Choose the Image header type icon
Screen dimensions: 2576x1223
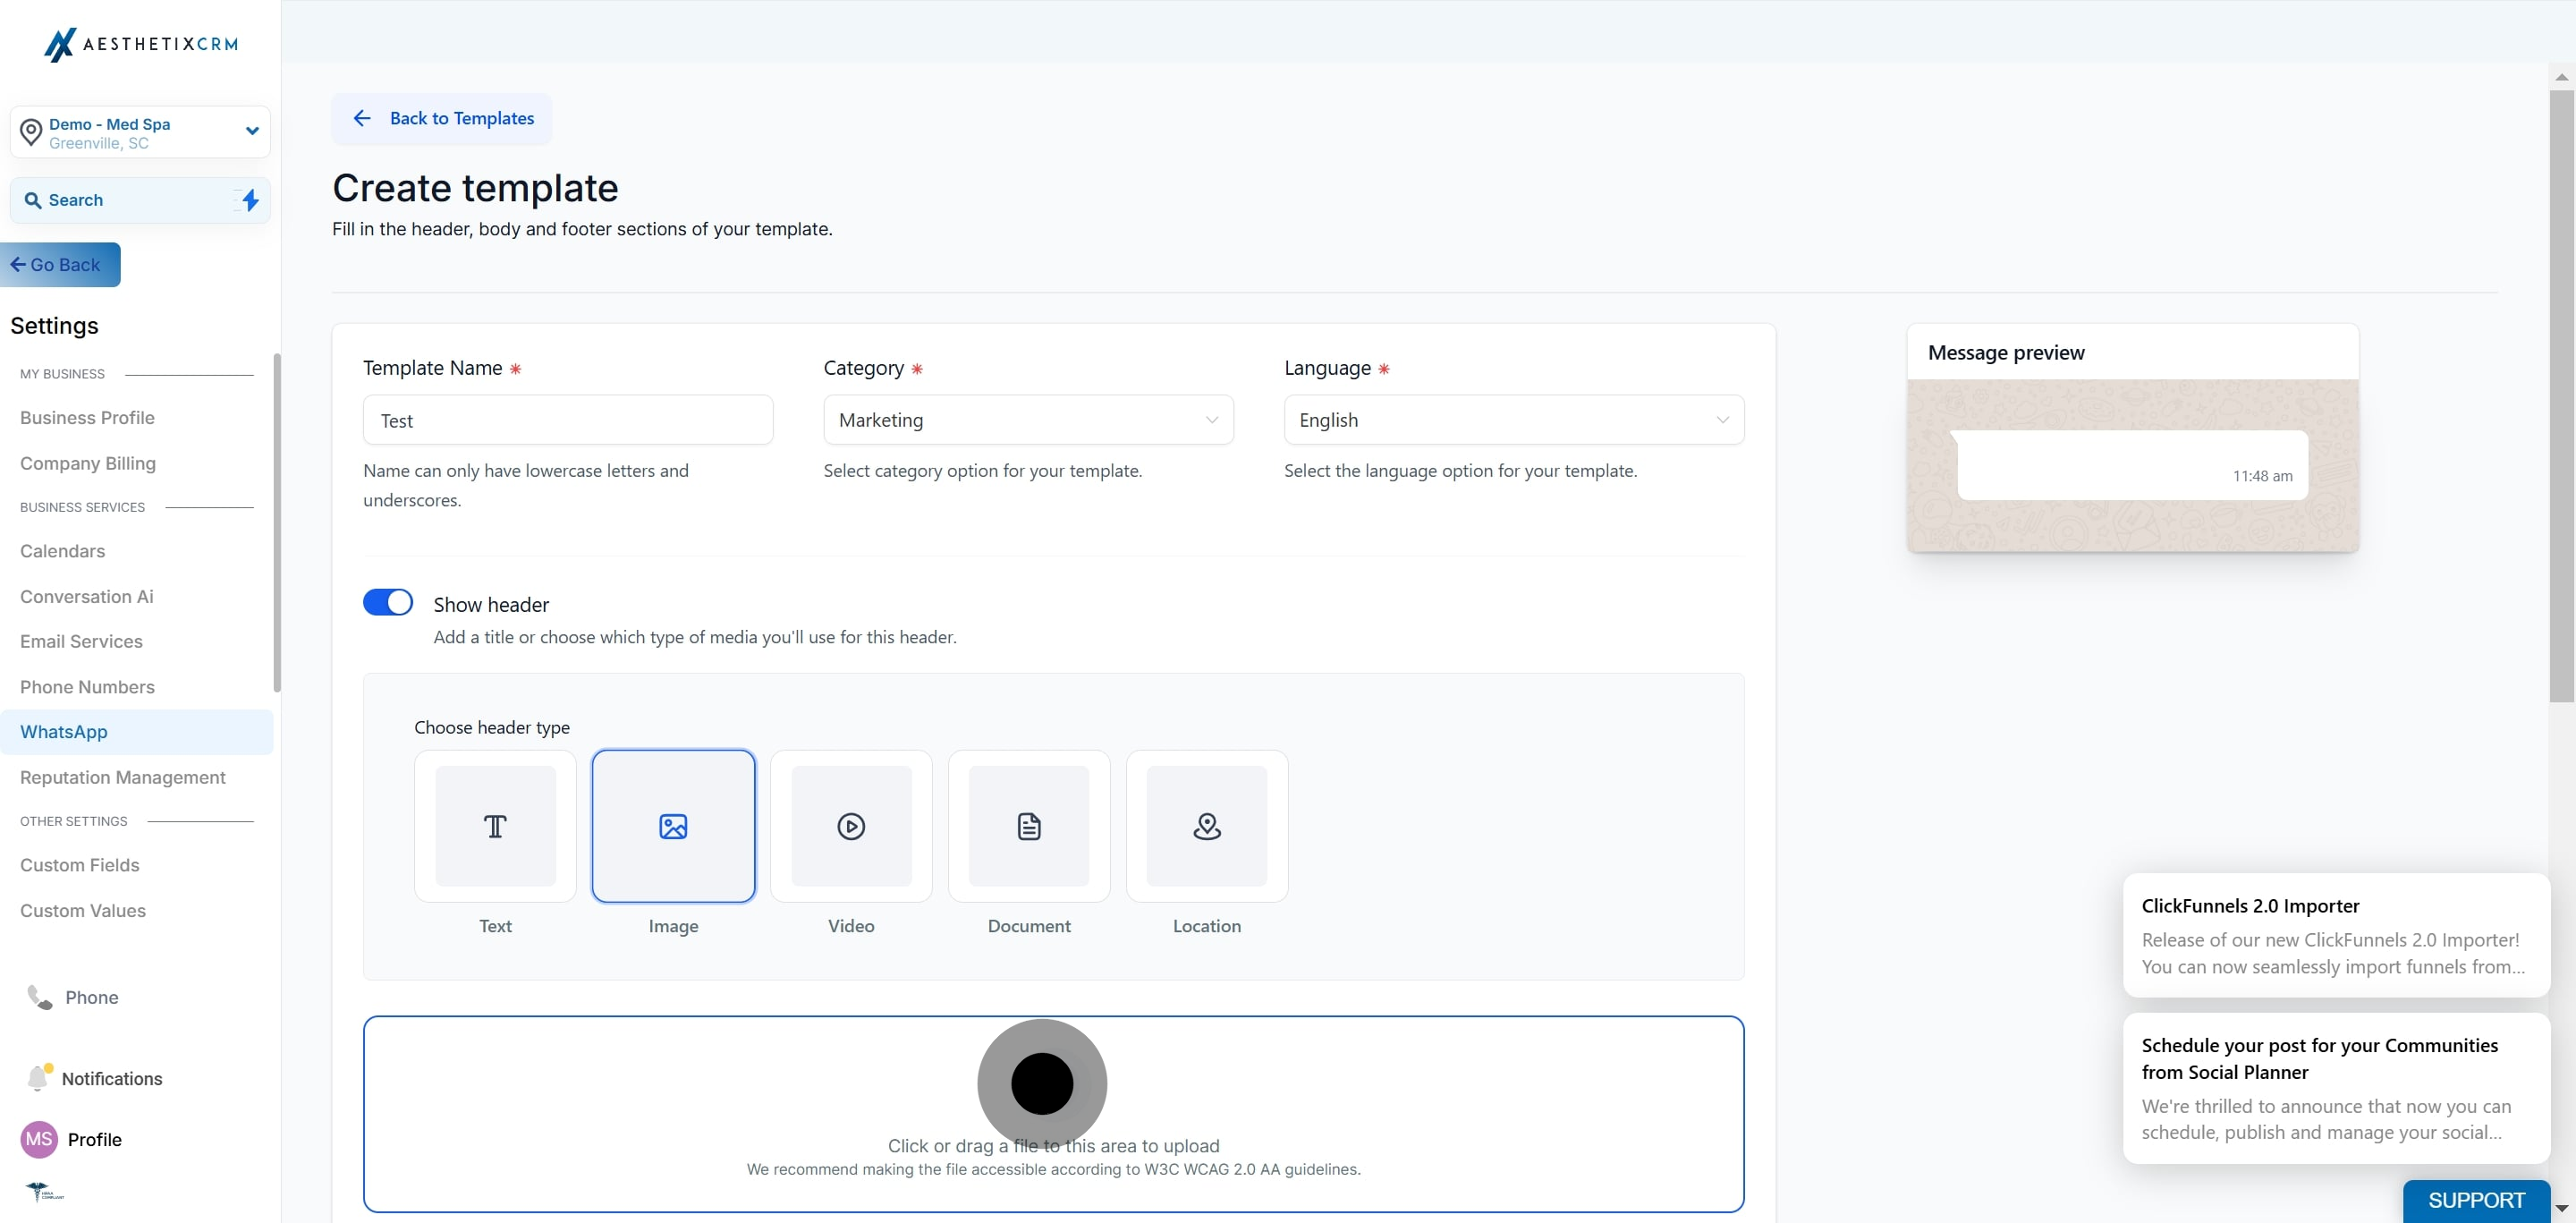[673, 826]
